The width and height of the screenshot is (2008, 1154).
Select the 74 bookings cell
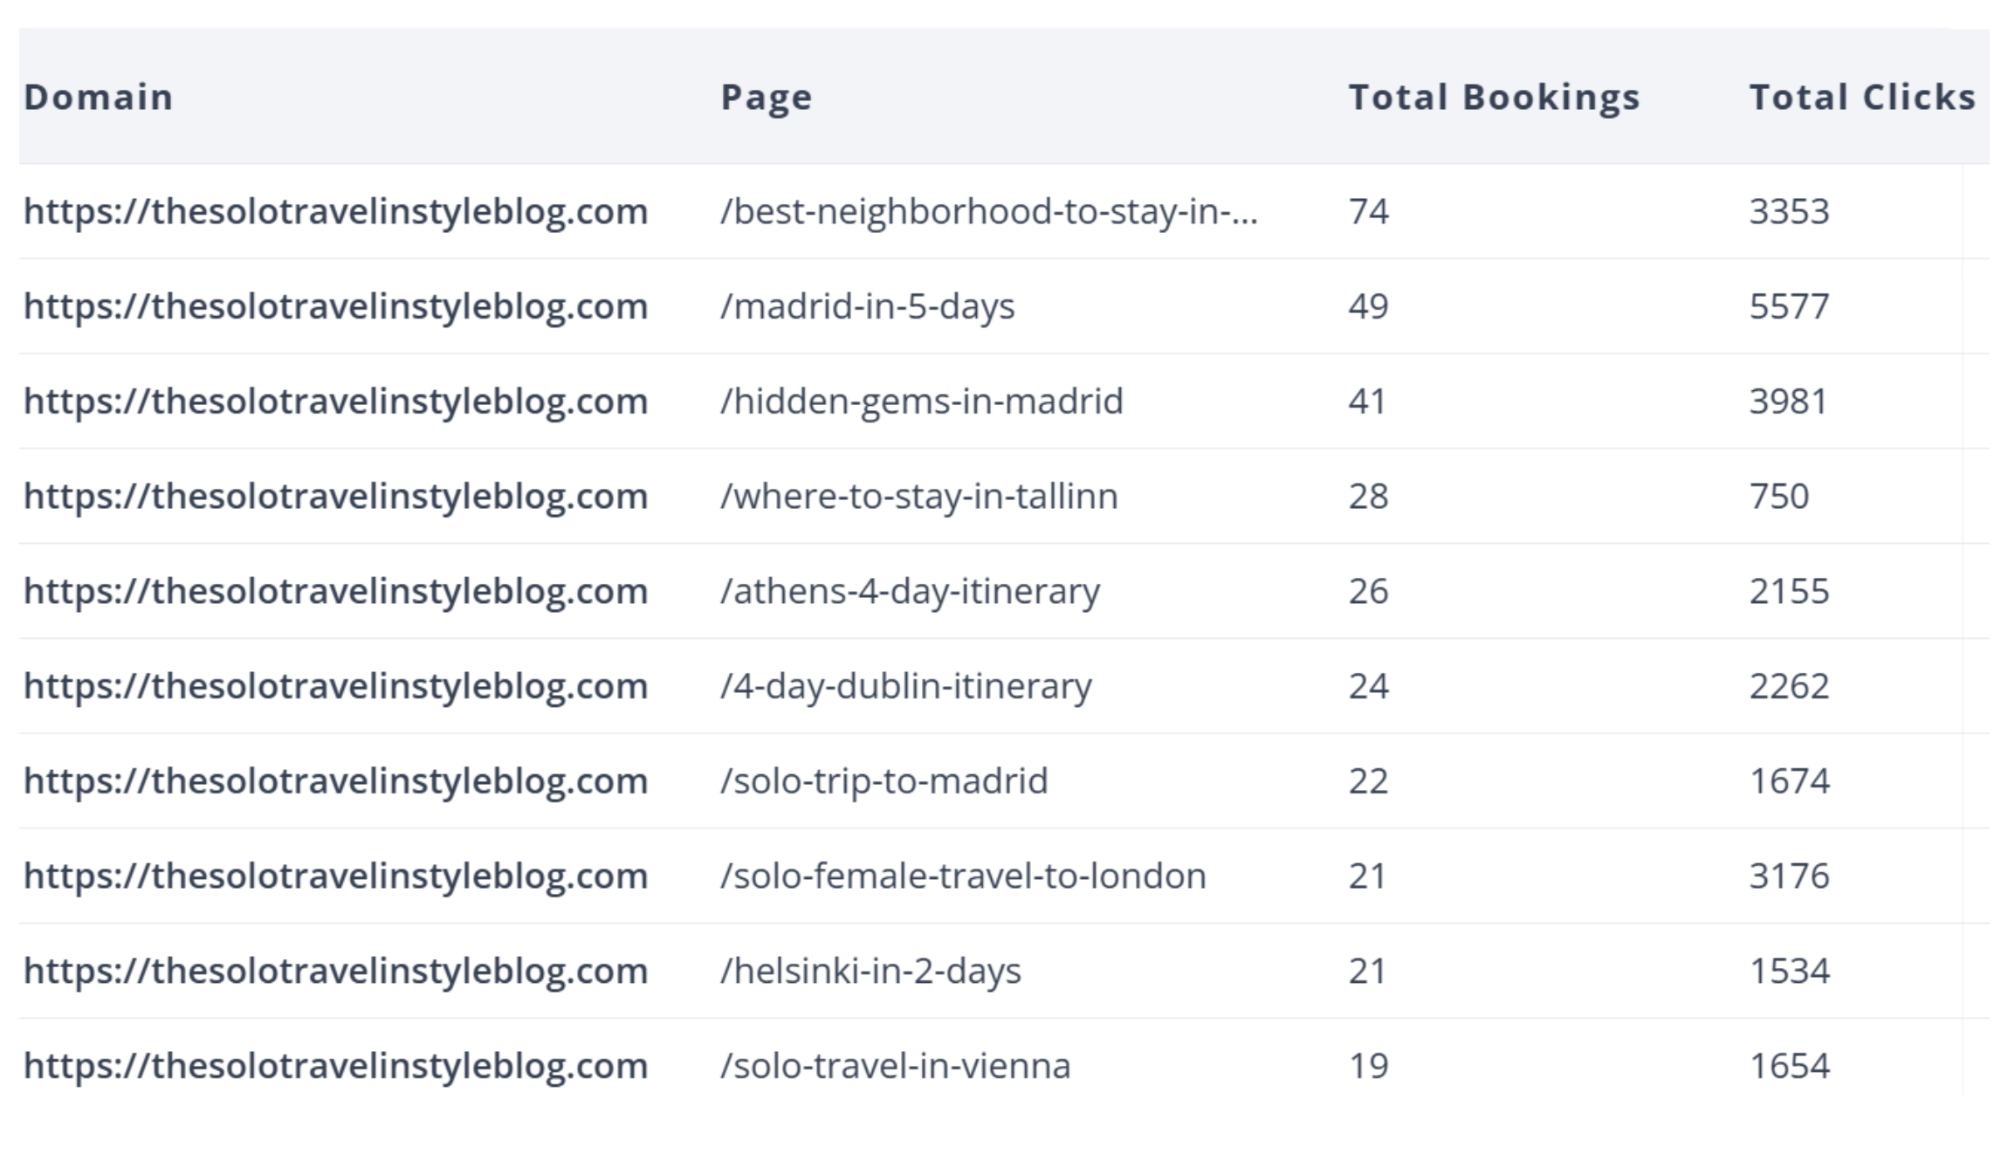pyautogui.click(x=1368, y=211)
